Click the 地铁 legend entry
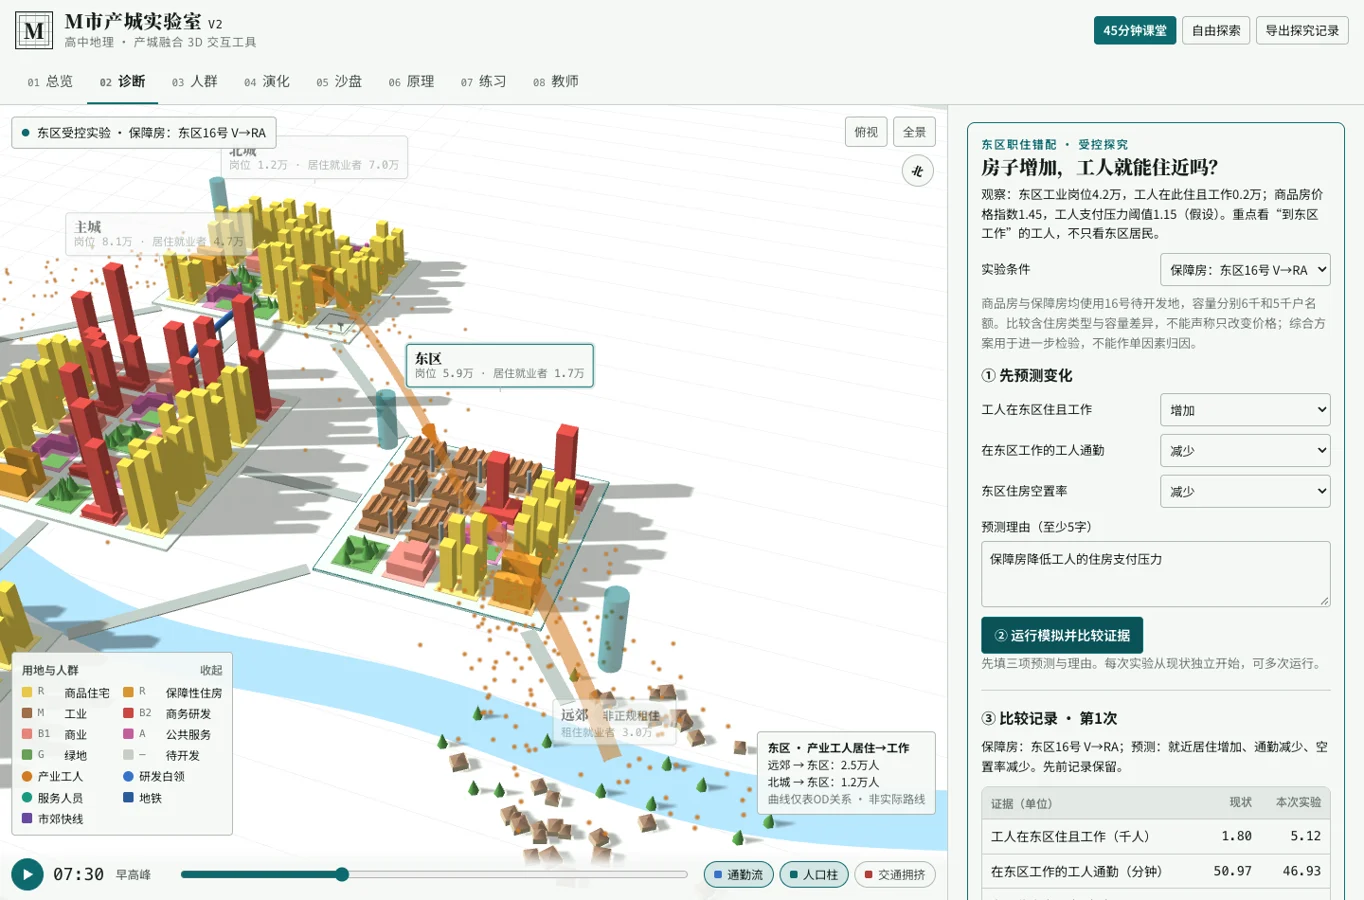The height and width of the screenshot is (900, 1364). click(x=143, y=798)
